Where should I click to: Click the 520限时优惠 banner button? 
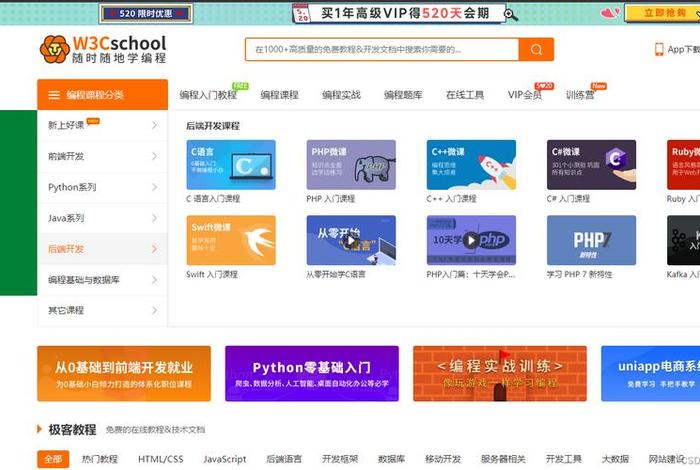click(x=146, y=13)
